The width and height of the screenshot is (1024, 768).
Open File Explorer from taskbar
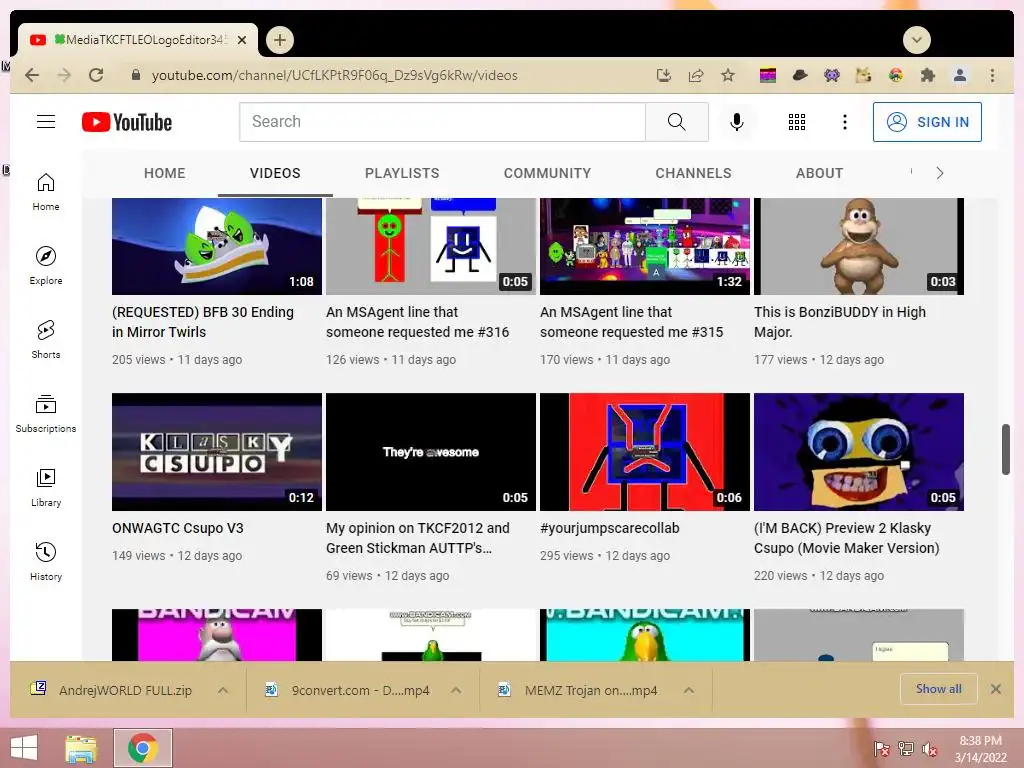coord(81,748)
